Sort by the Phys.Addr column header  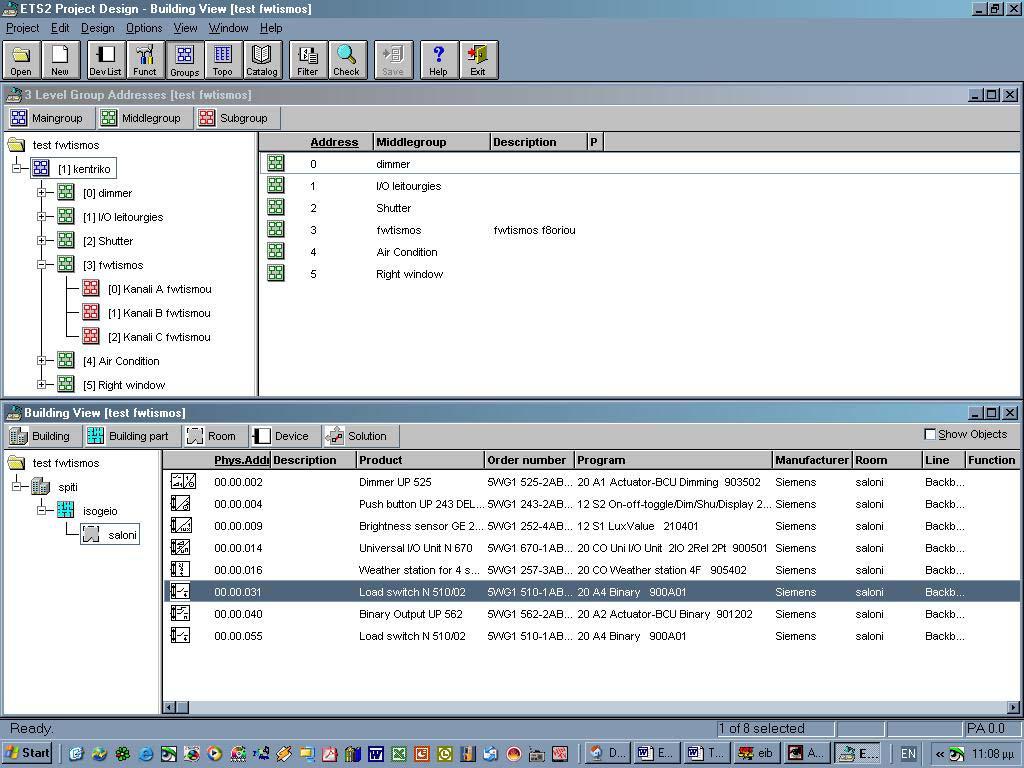(x=241, y=460)
